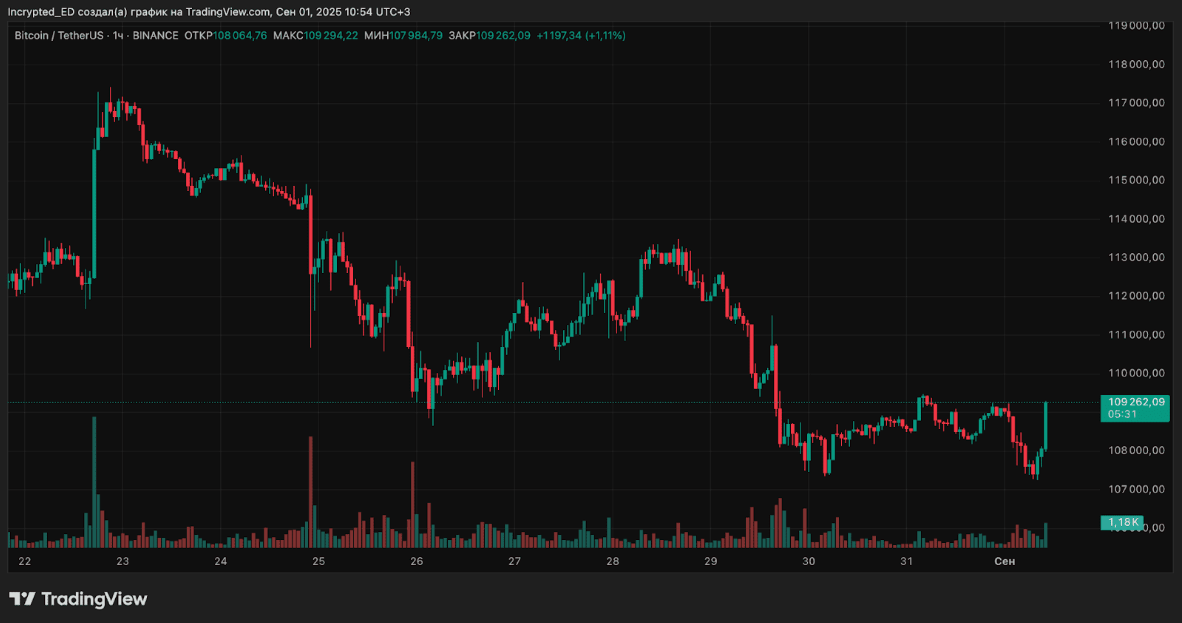Click the 111 000,00 price axis label
1182x623 pixels.
(x=1136, y=334)
